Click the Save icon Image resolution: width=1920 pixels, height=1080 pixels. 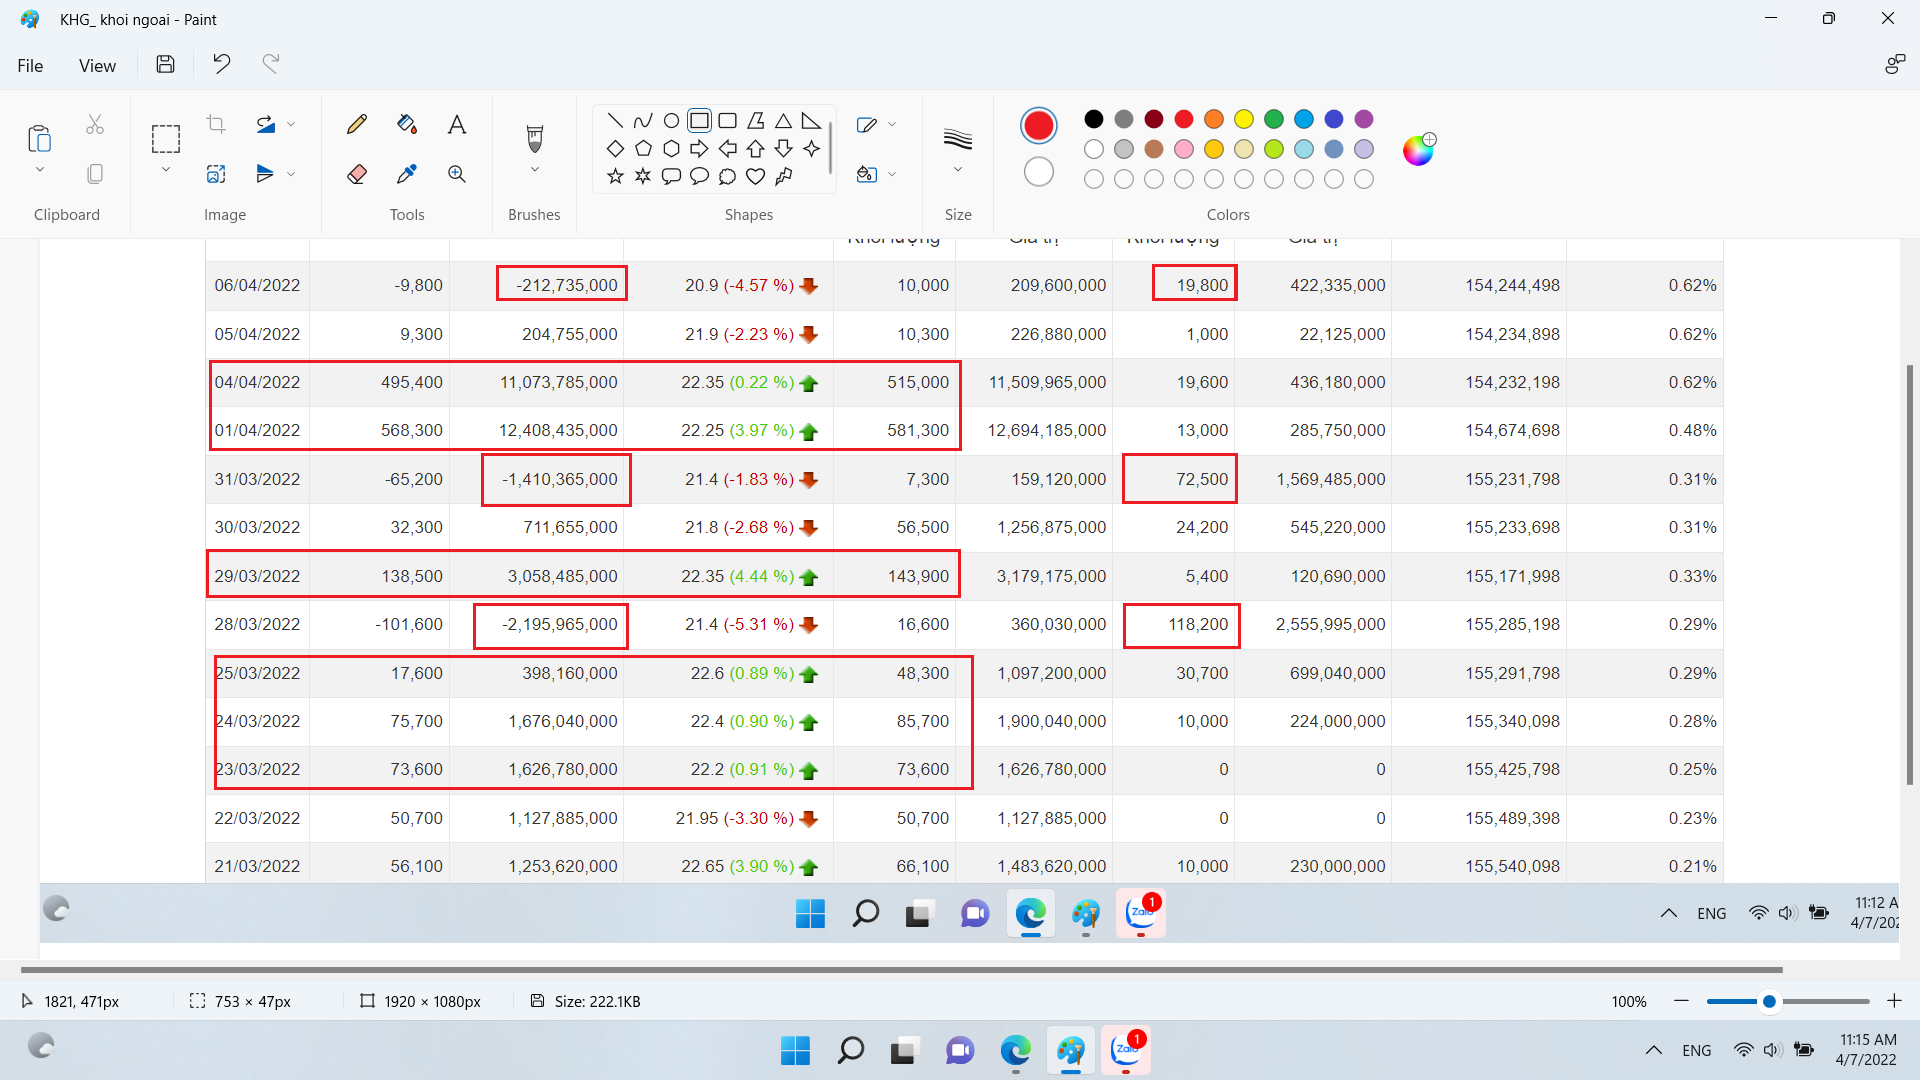pos(166,64)
